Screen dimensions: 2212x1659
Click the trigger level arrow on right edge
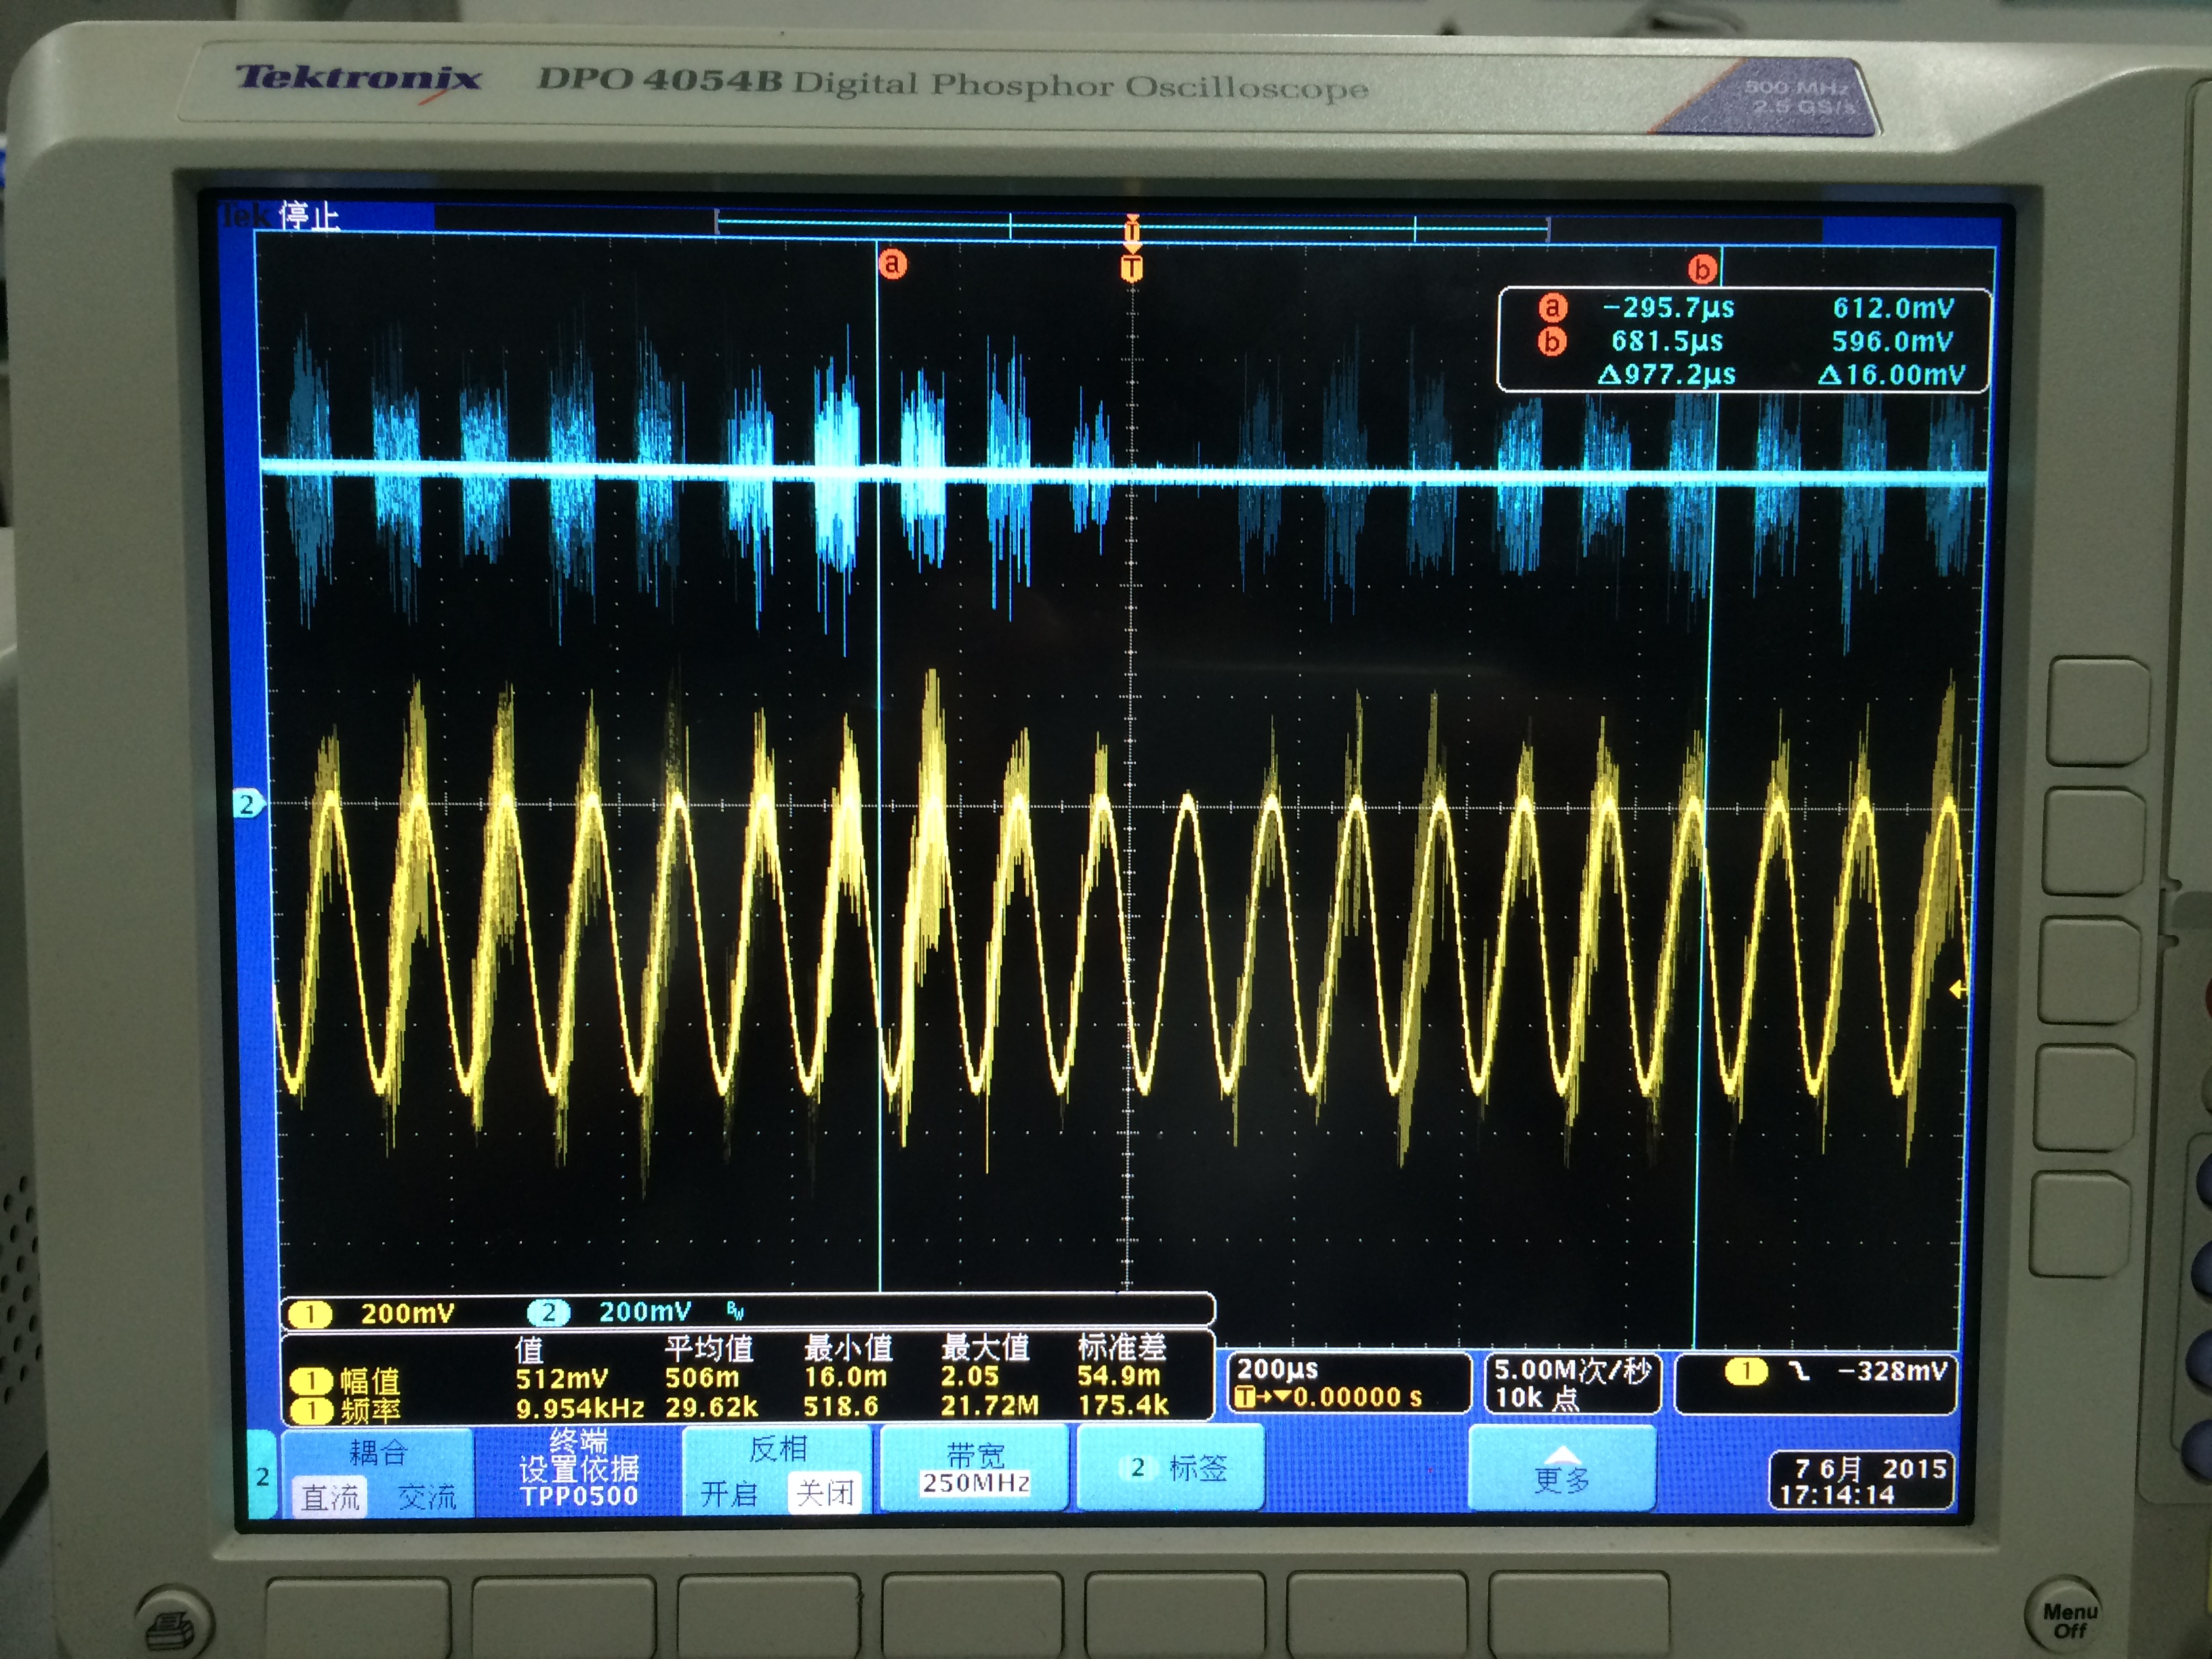1957,989
